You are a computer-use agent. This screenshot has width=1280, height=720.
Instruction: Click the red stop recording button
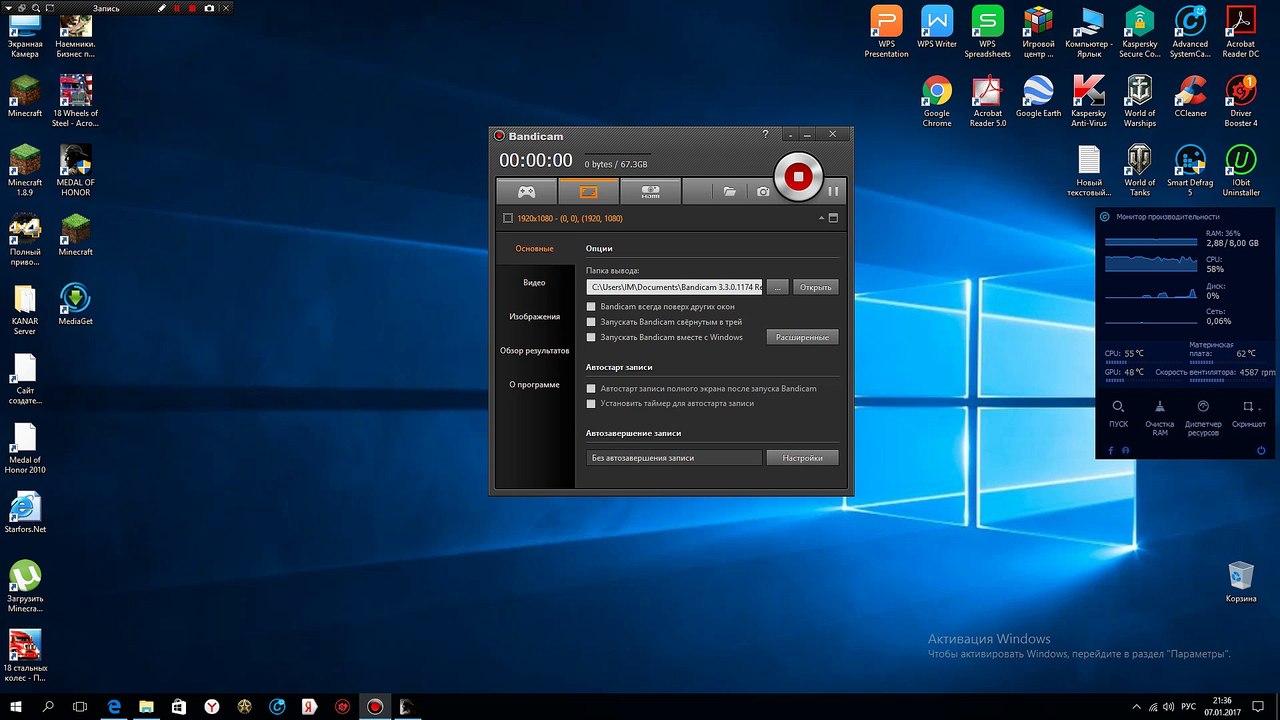pyautogui.click(x=797, y=177)
